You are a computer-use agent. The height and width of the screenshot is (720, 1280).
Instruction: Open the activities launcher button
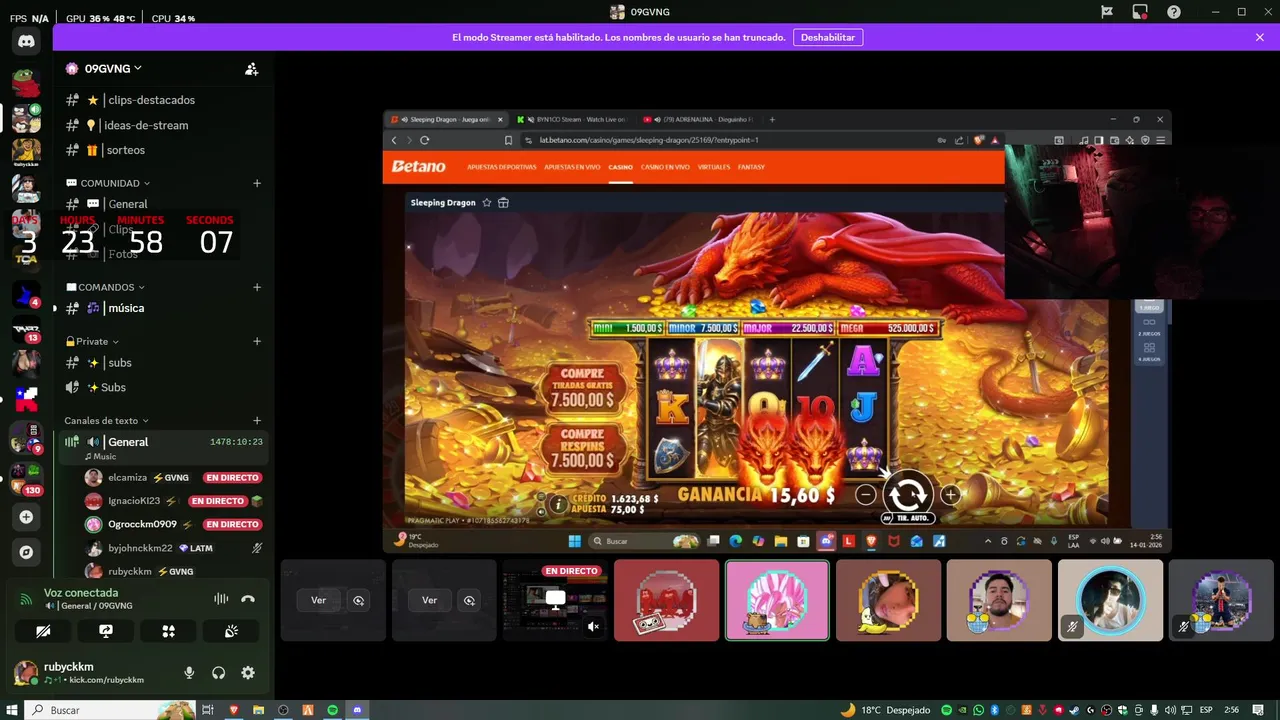168,631
